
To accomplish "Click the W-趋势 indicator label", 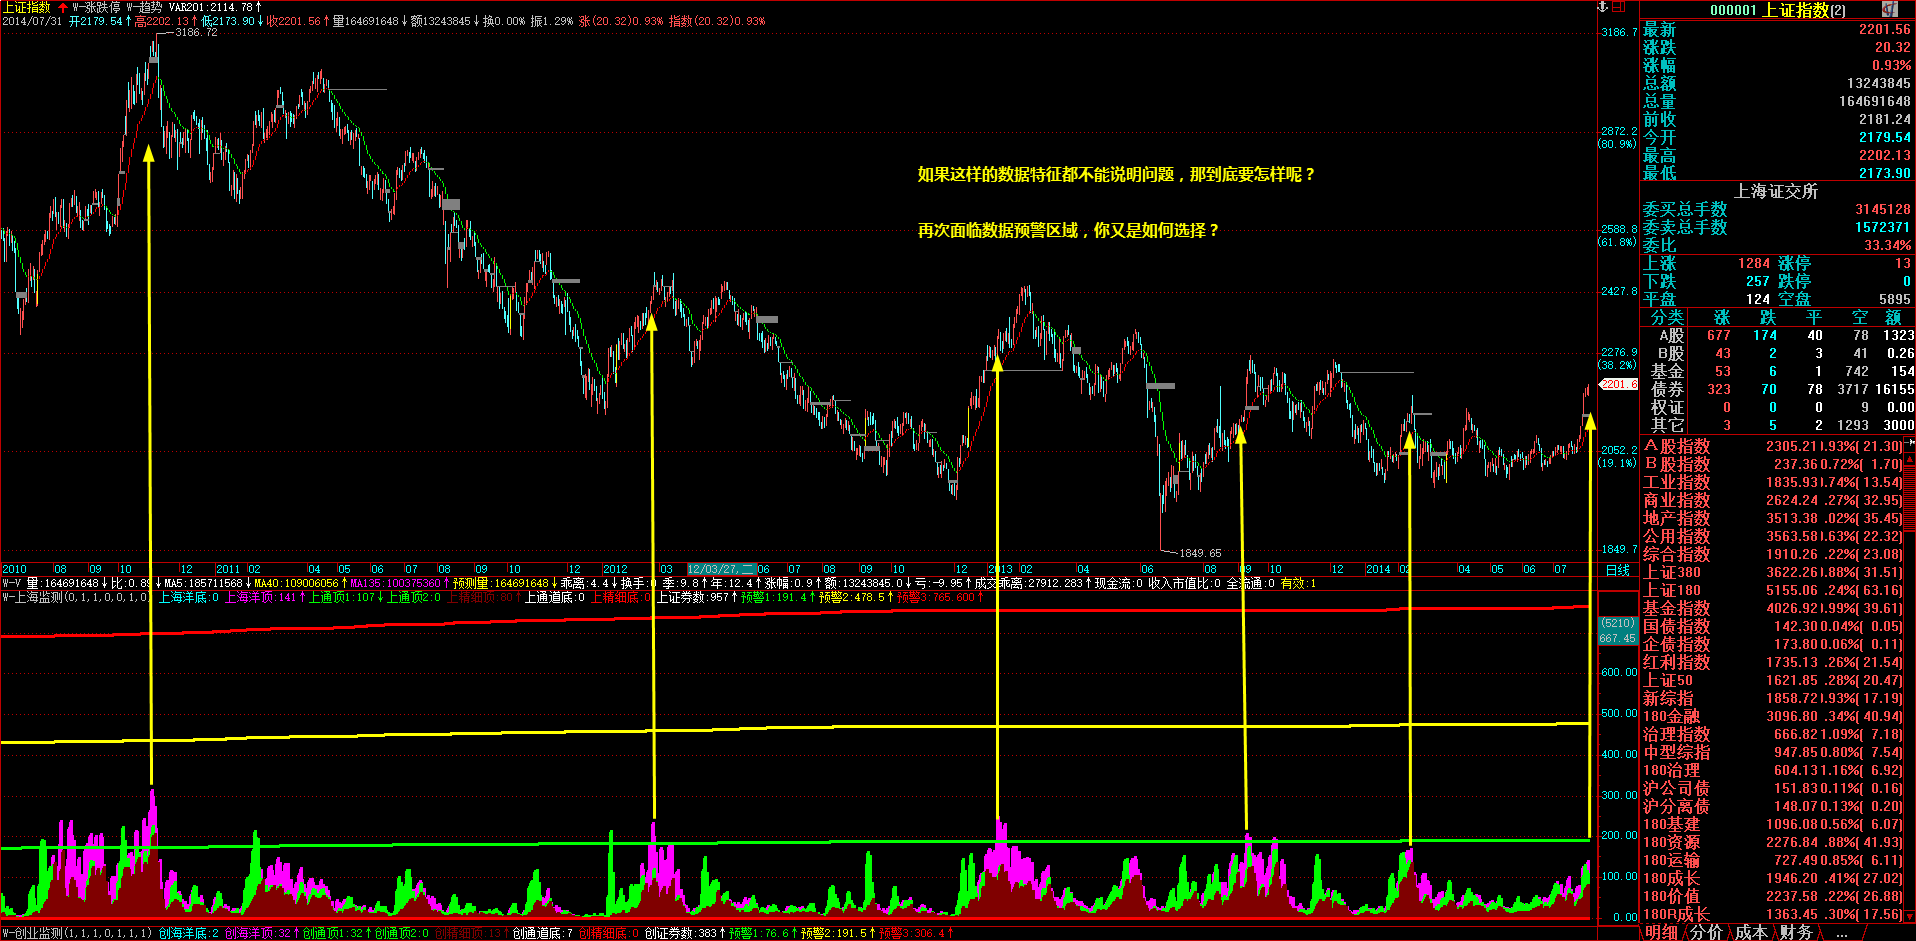I will (145, 7).
